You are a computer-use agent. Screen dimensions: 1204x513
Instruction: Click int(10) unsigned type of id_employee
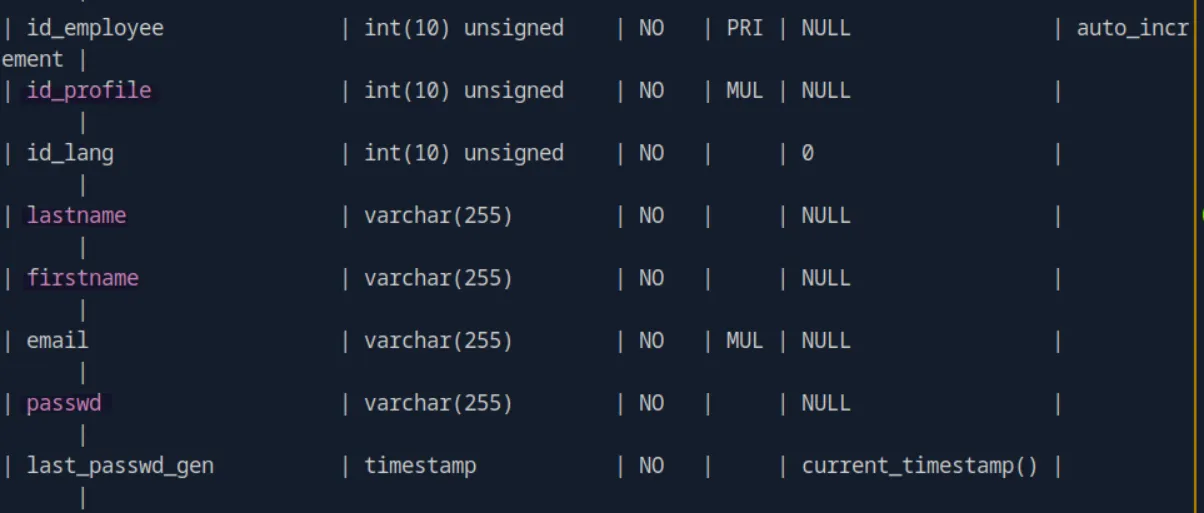[x=464, y=28]
